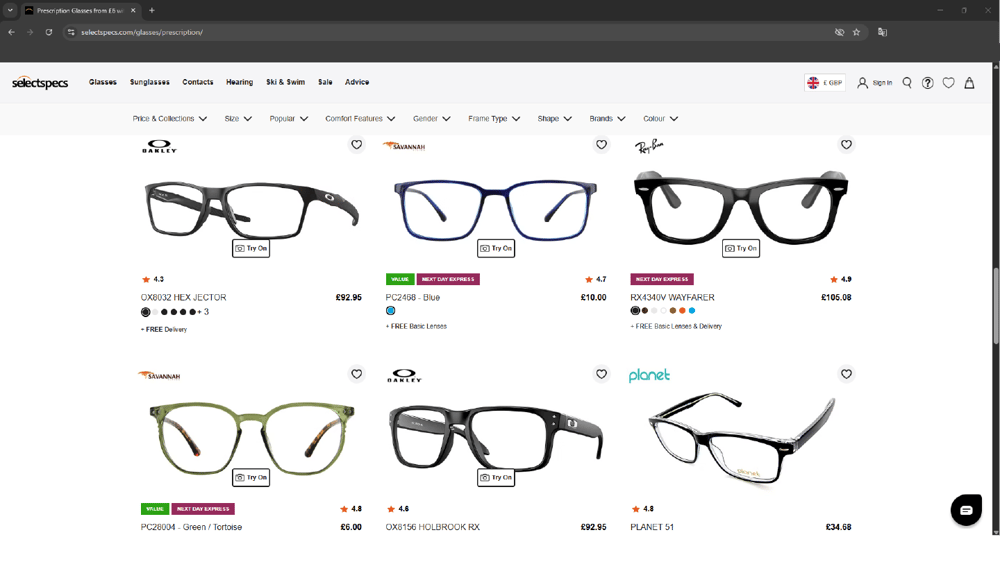Expand the Frame Type filter
The width and height of the screenshot is (1000, 562).
[494, 119]
